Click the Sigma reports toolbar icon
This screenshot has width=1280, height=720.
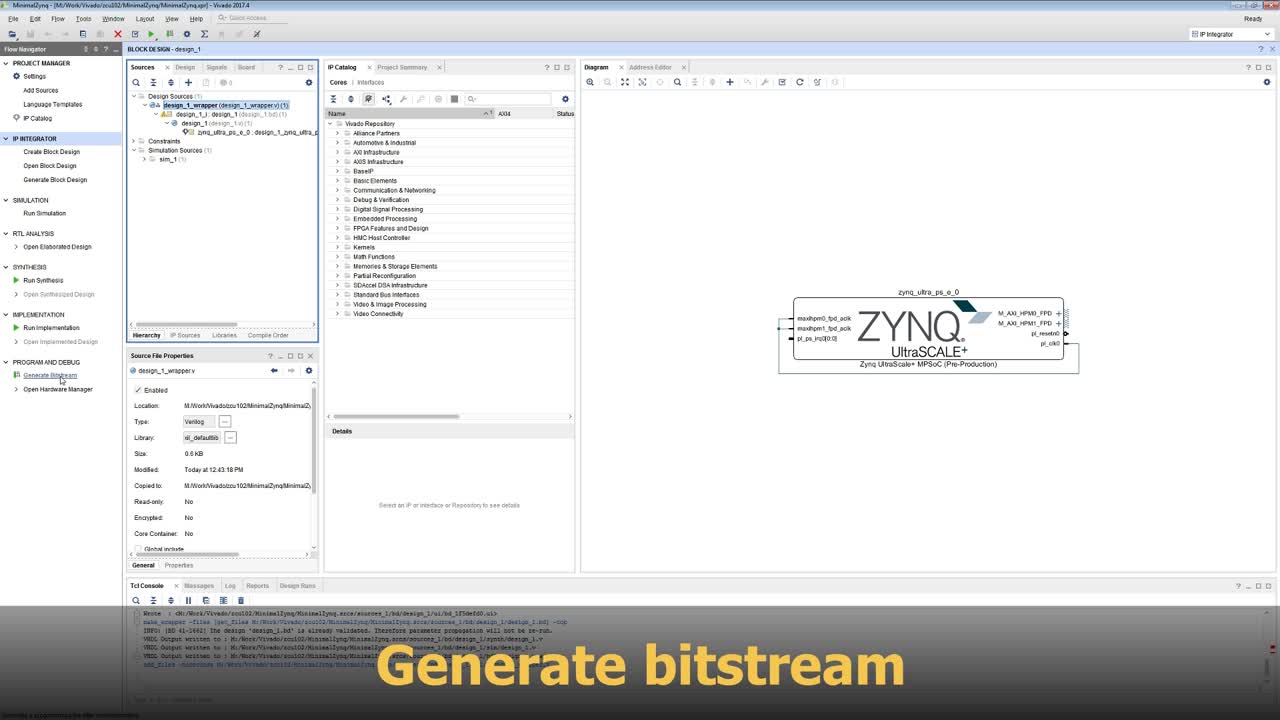point(204,34)
